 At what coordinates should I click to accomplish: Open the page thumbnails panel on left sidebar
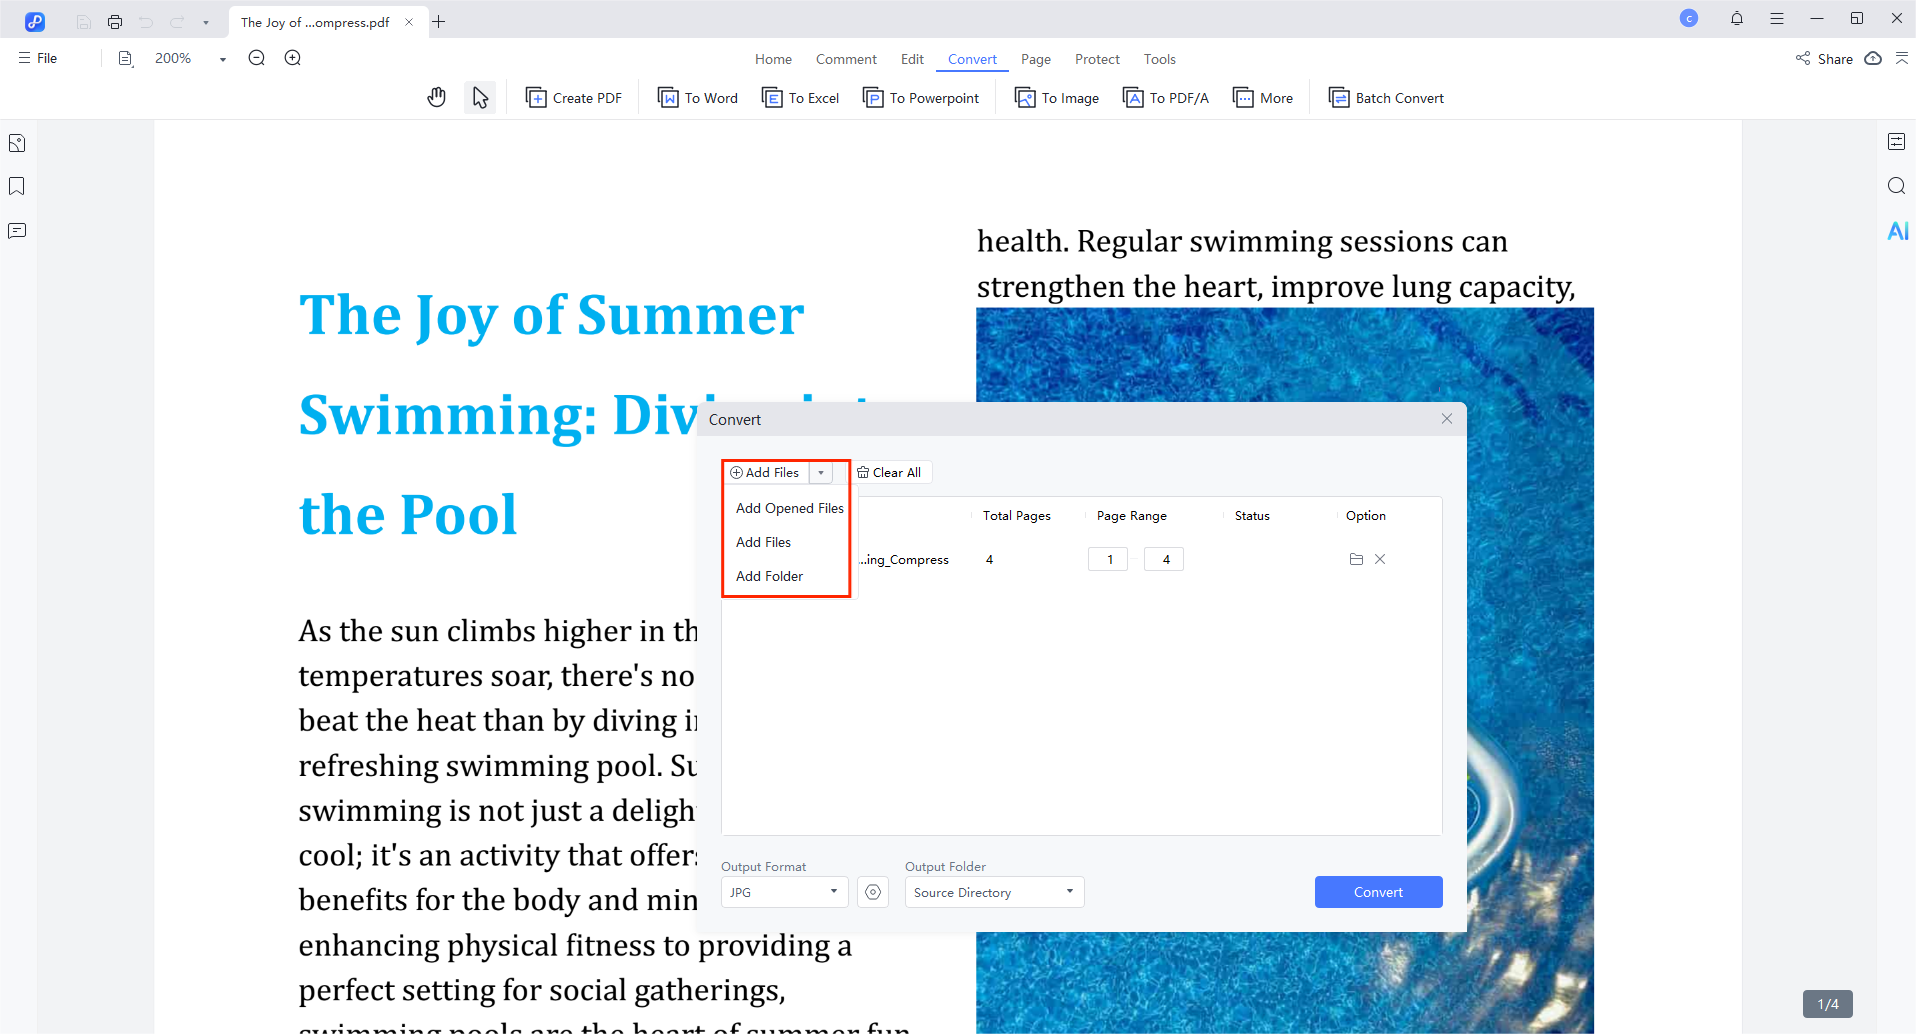click(x=16, y=142)
